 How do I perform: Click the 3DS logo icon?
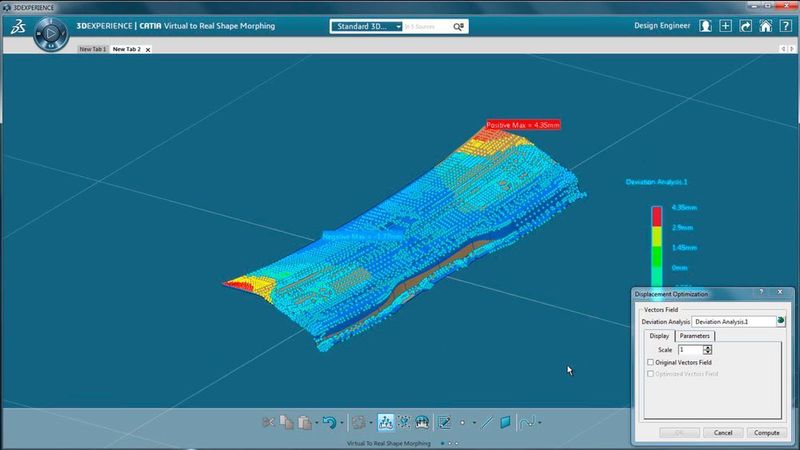pyautogui.click(x=18, y=27)
